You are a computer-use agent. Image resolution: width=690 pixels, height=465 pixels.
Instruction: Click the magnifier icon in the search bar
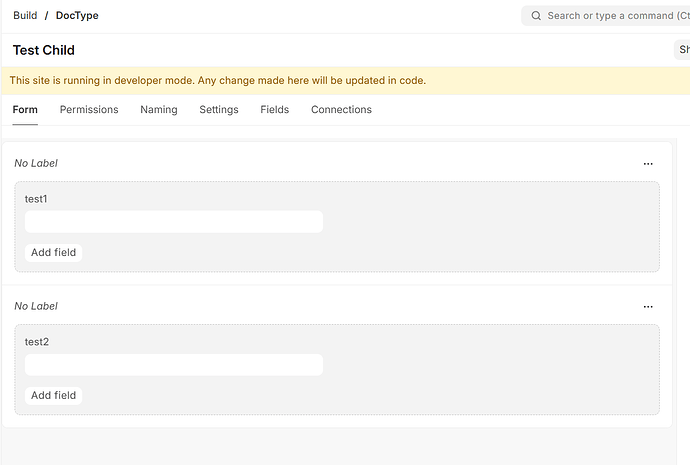point(536,16)
